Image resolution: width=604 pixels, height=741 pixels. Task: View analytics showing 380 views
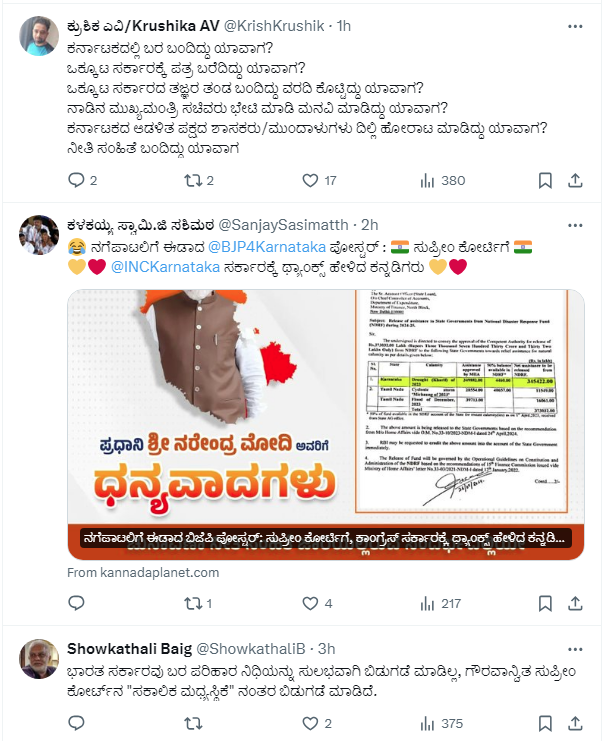tap(442, 181)
